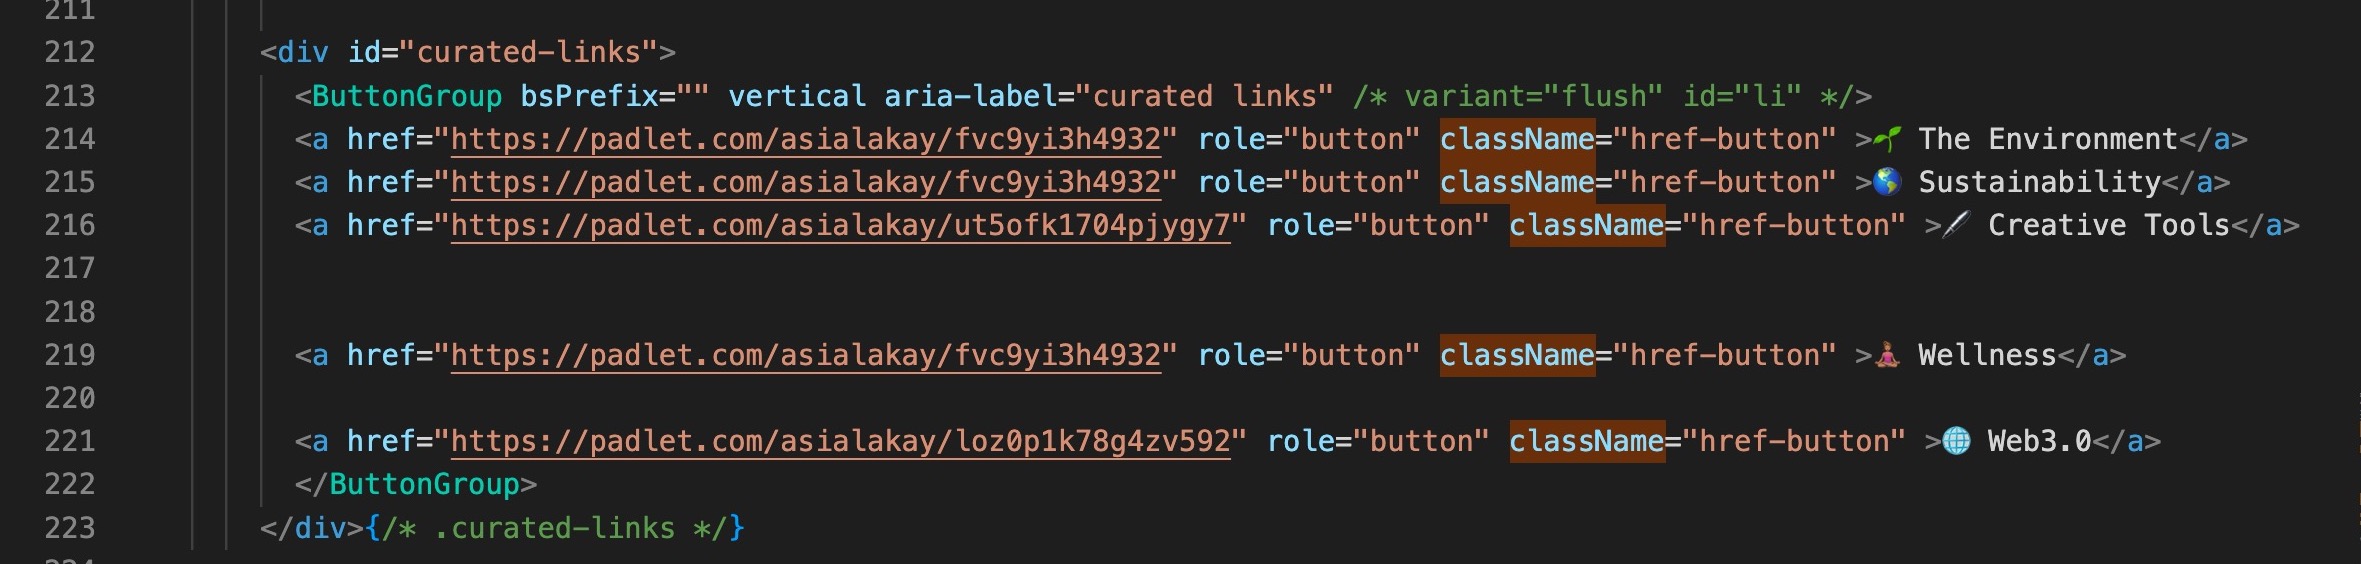Open the padlet link on line 221
Screen dimensions: 2361x564
840,442
